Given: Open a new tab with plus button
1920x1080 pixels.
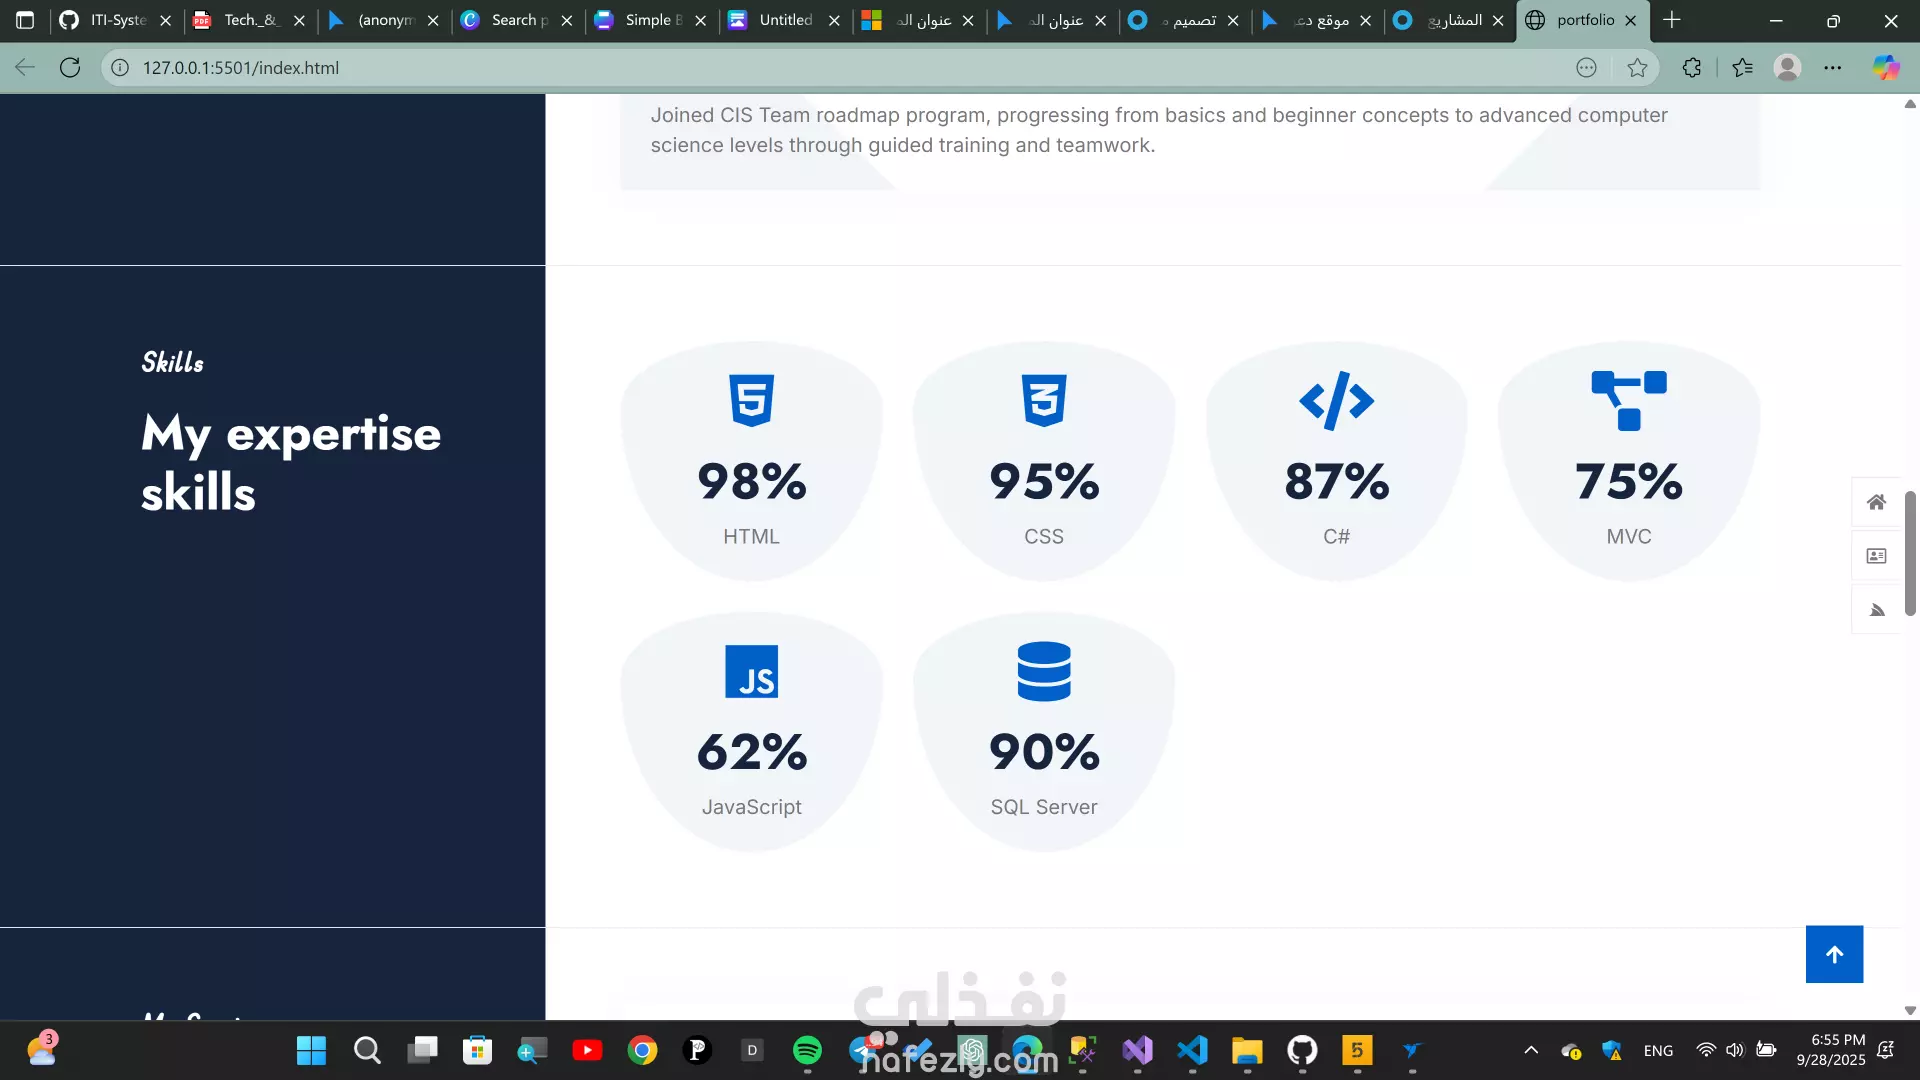Looking at the screenshot, I should (1672, 20).
